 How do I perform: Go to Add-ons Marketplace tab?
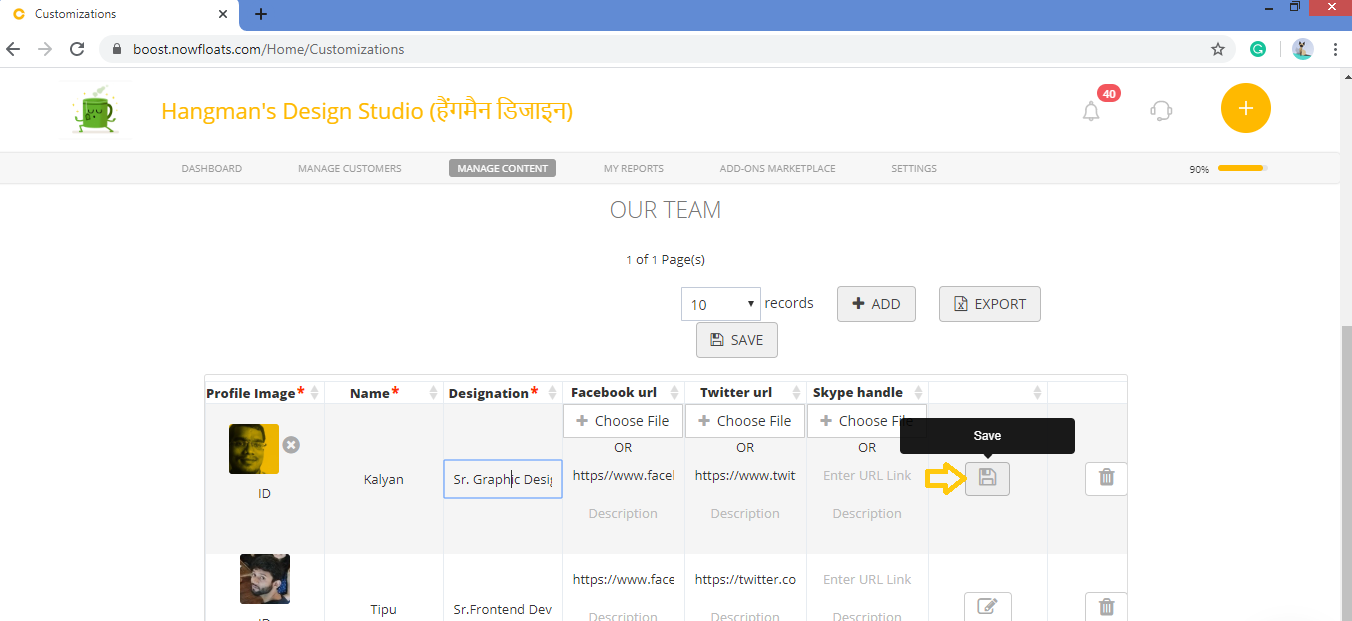[x=777, y=168]
